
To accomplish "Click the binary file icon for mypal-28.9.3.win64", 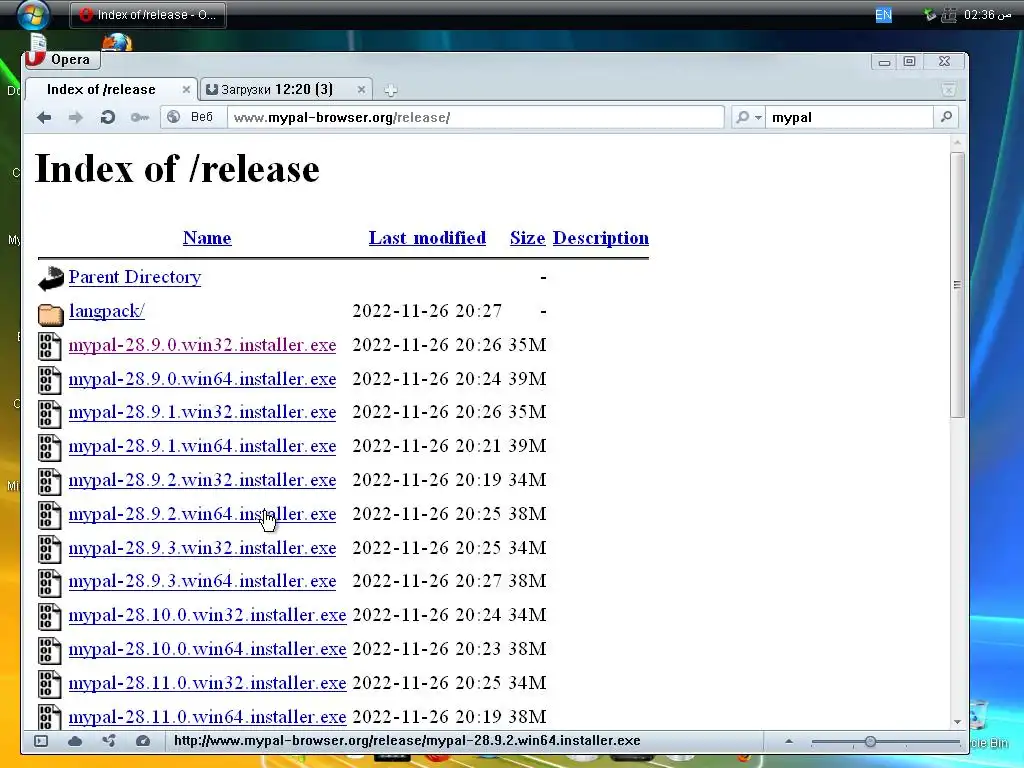I will (50, 583).
